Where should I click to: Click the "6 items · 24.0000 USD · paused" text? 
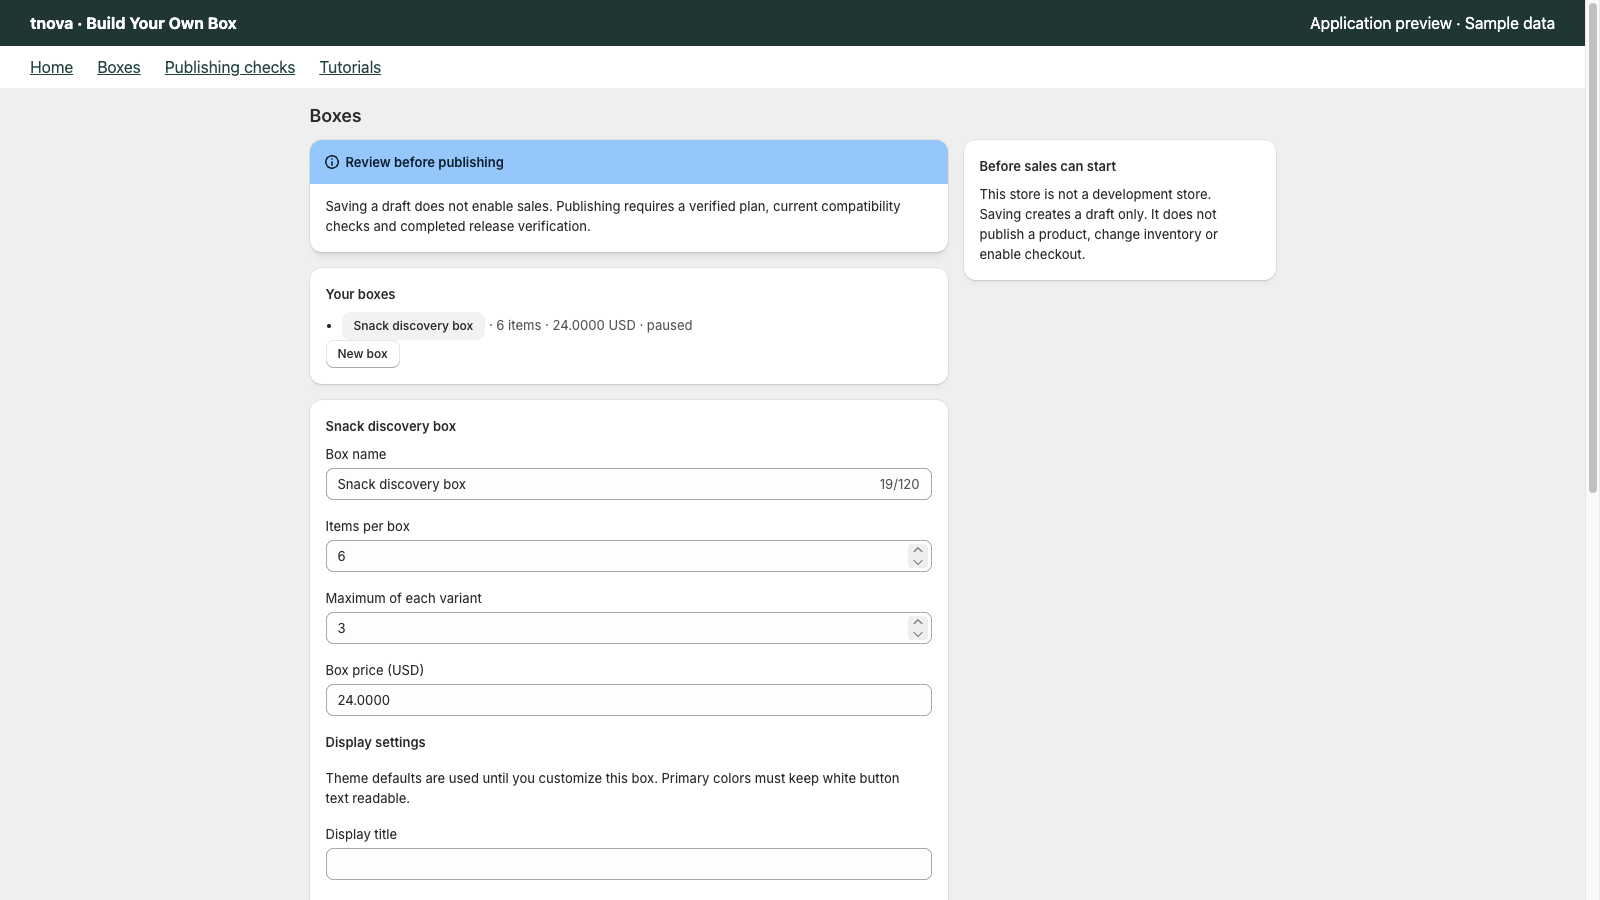click(x=594, y=325)
